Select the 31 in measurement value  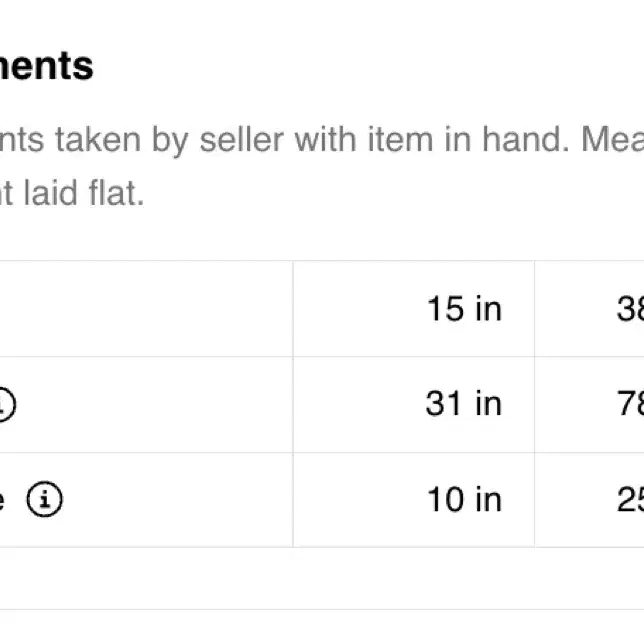[x=464, y=404]
